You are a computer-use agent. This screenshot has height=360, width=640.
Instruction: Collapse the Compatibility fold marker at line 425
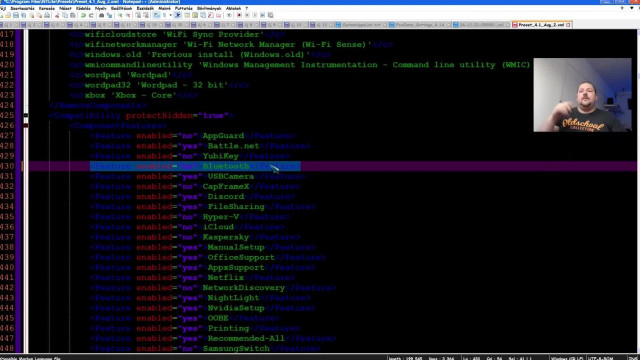pos(26,116)
